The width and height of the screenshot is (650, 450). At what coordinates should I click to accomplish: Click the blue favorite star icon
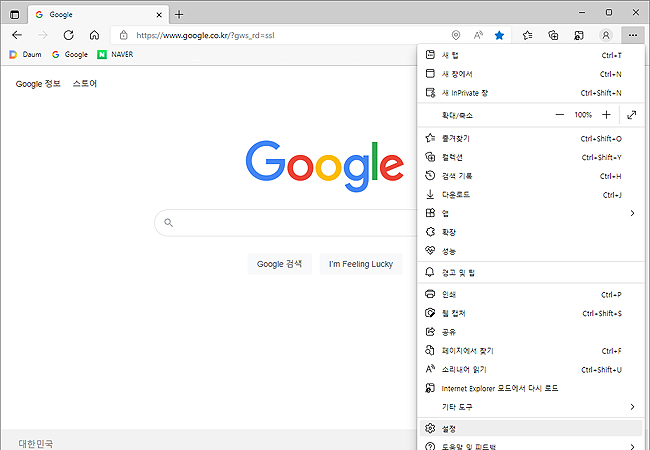click(x=500, y=35)
